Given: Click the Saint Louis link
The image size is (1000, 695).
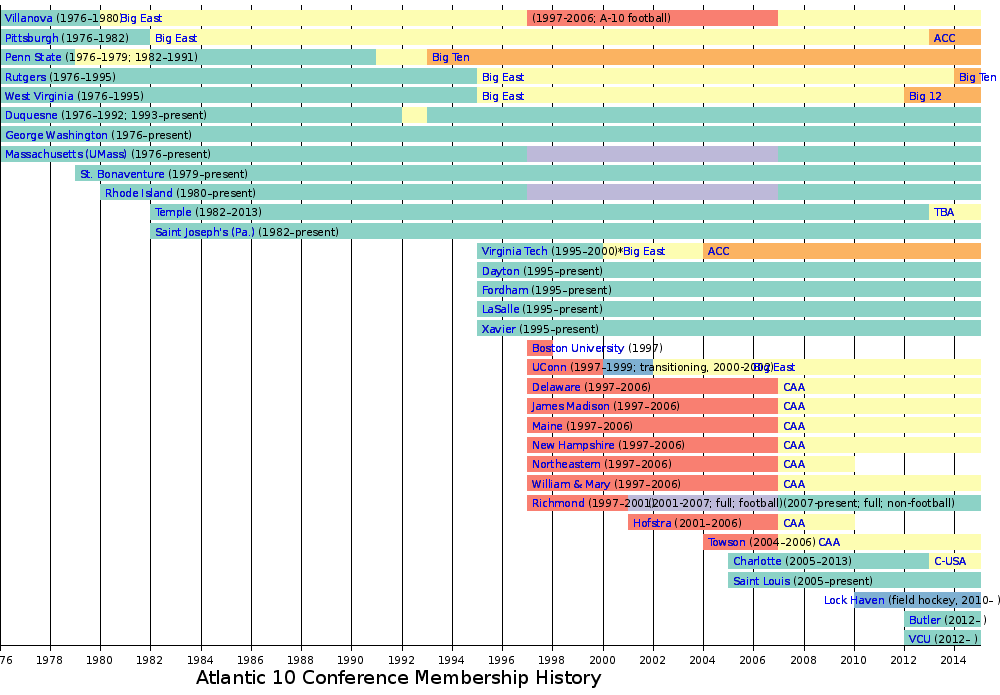Looking at the screenshot, I should (x=761, y=581).
